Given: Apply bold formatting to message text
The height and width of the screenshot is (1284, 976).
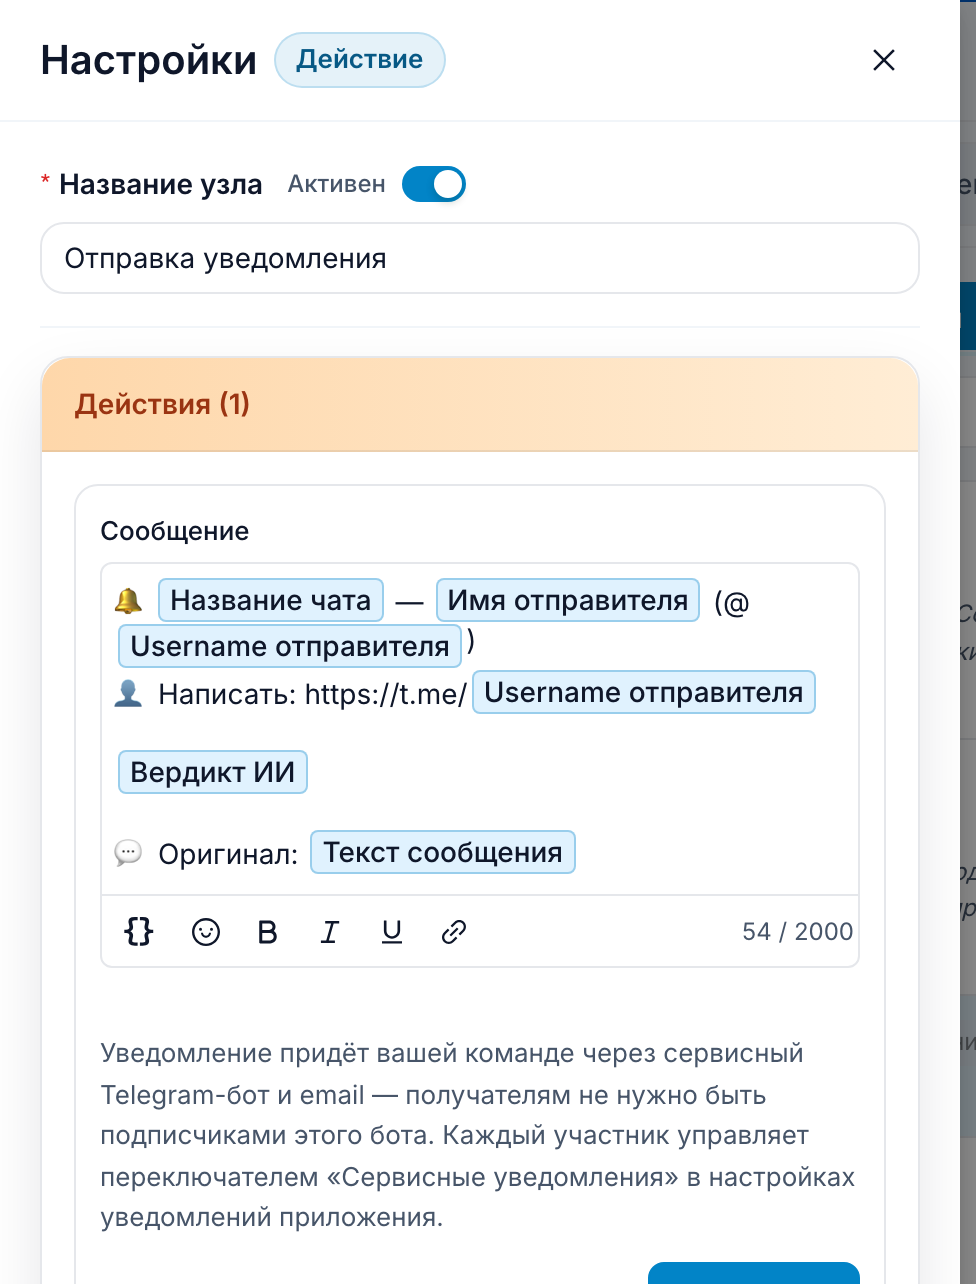Looking at the screenshot, I should [x=267, y=932].
